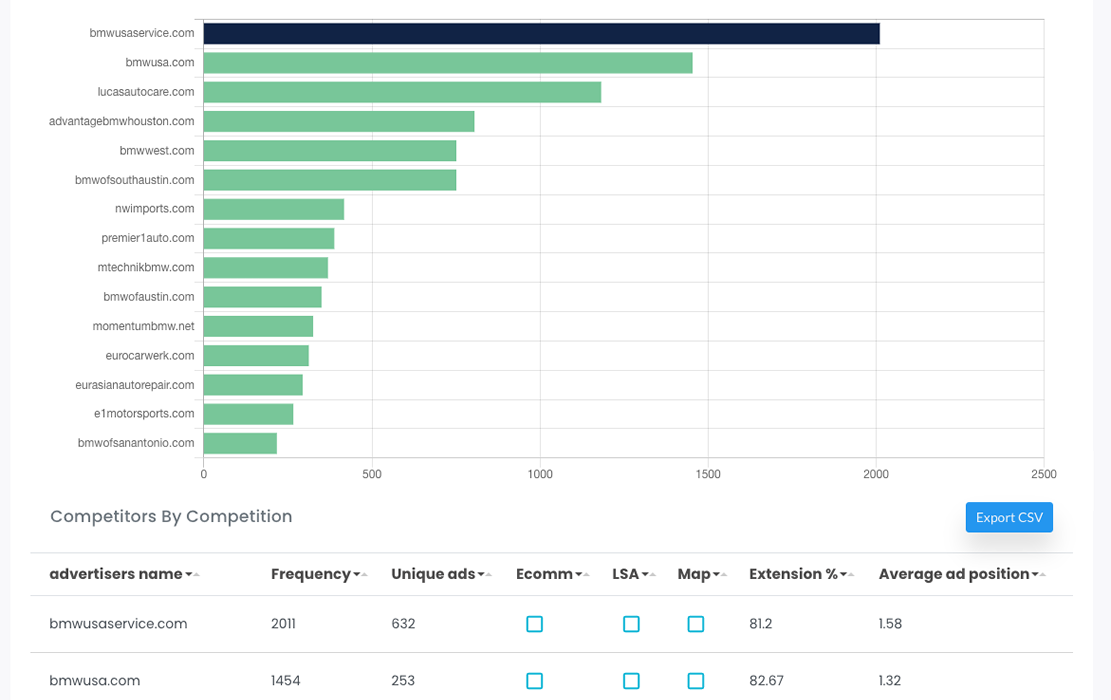1111x700 pixels.
Task: Select the eurocarwerk.com chart bar
Action: coord(256,356)
